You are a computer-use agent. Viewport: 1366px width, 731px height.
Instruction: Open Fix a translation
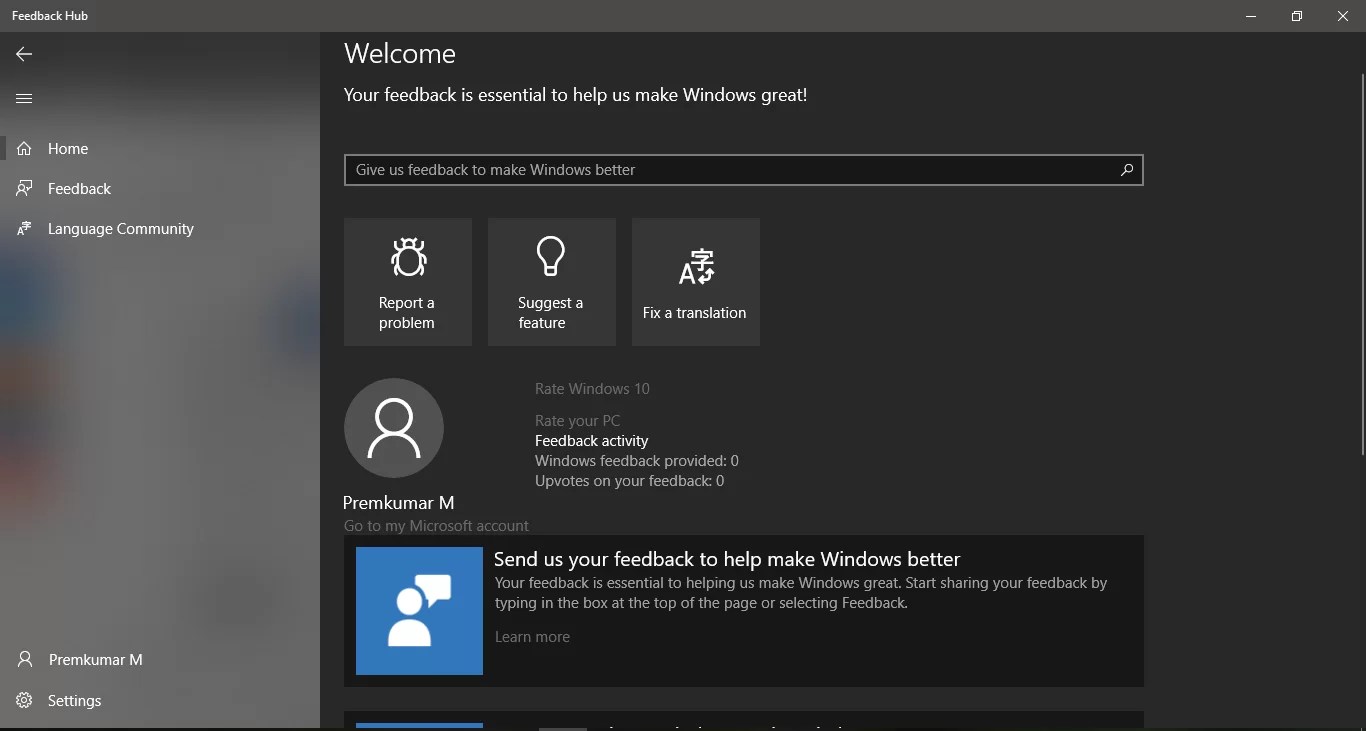pyautogui.click(x=695, y=281)
